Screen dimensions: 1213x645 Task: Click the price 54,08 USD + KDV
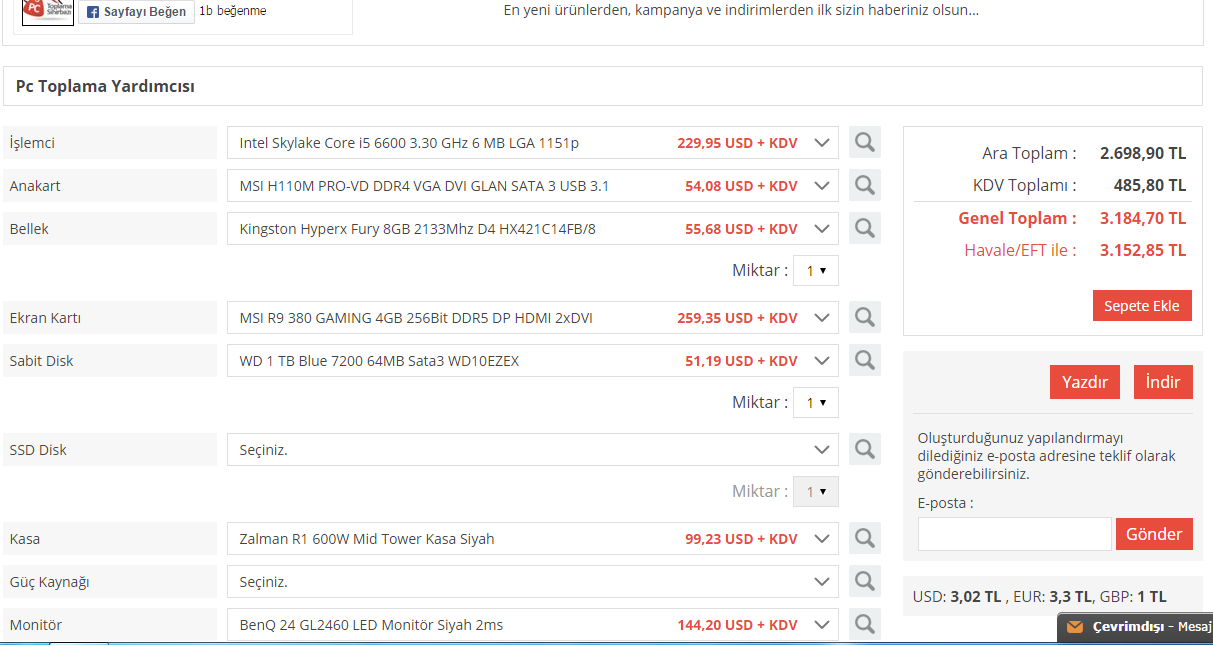click(741, 186)
